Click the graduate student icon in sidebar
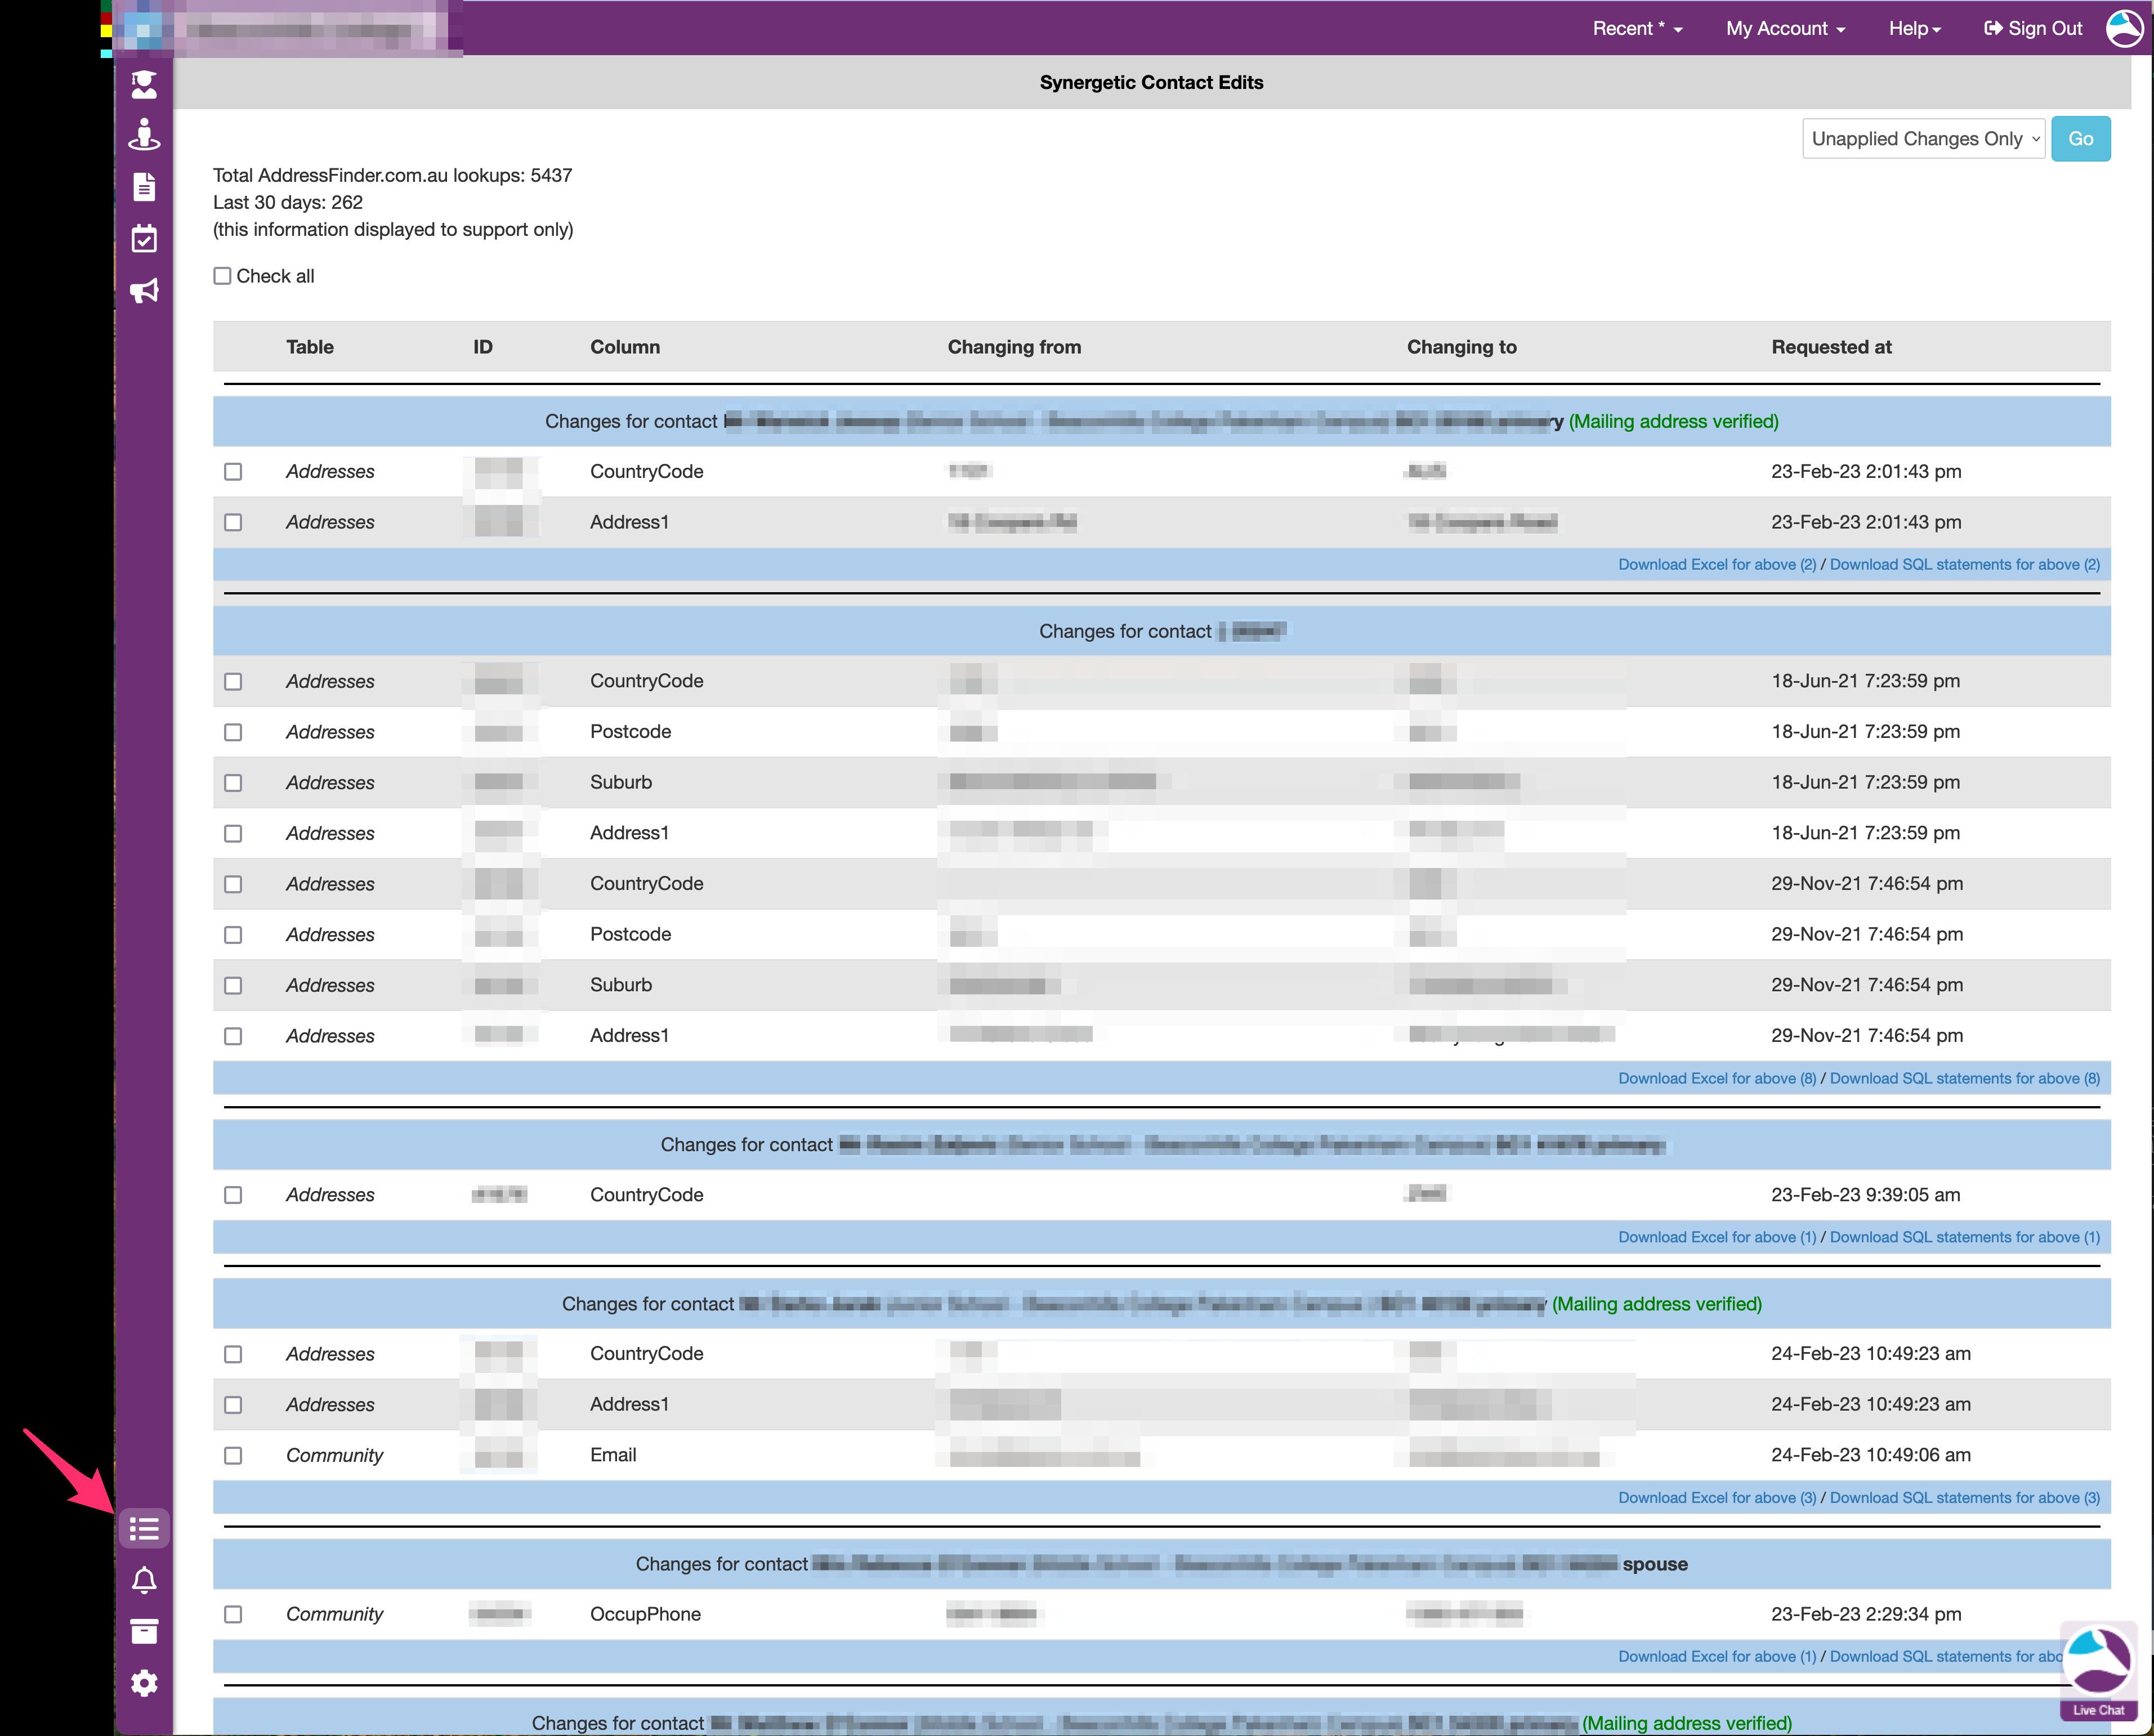The image size is (2154, 1736). [144, 85]
